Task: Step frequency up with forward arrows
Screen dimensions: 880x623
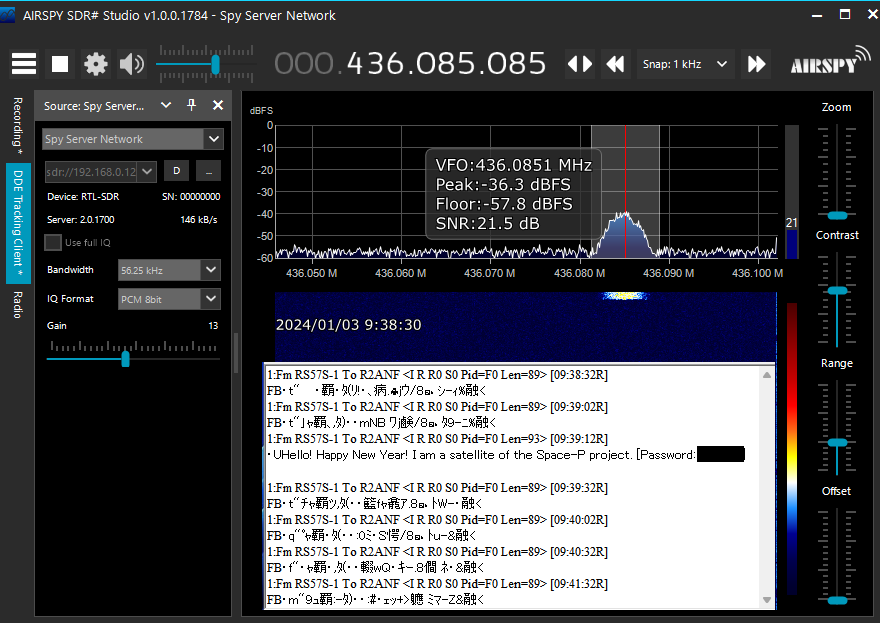Action: pyautogui.click(x=756, y=64)
